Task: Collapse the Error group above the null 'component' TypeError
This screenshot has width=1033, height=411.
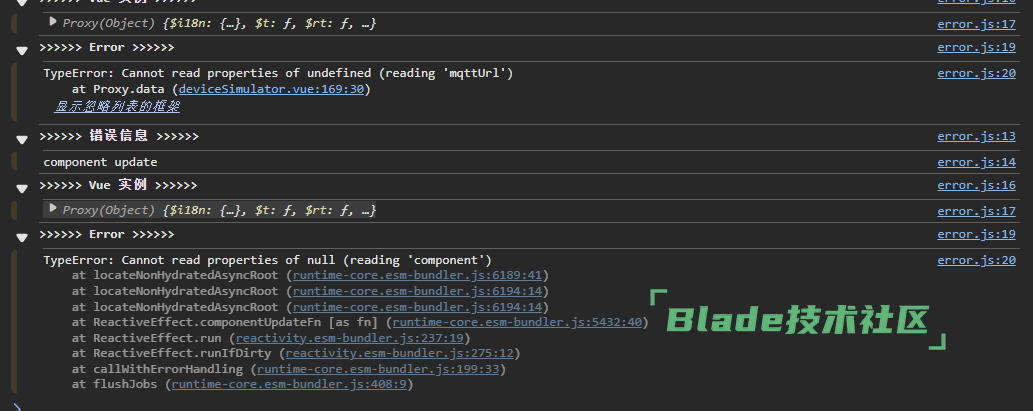Action: pyautogui.click(x=21, y=236)
